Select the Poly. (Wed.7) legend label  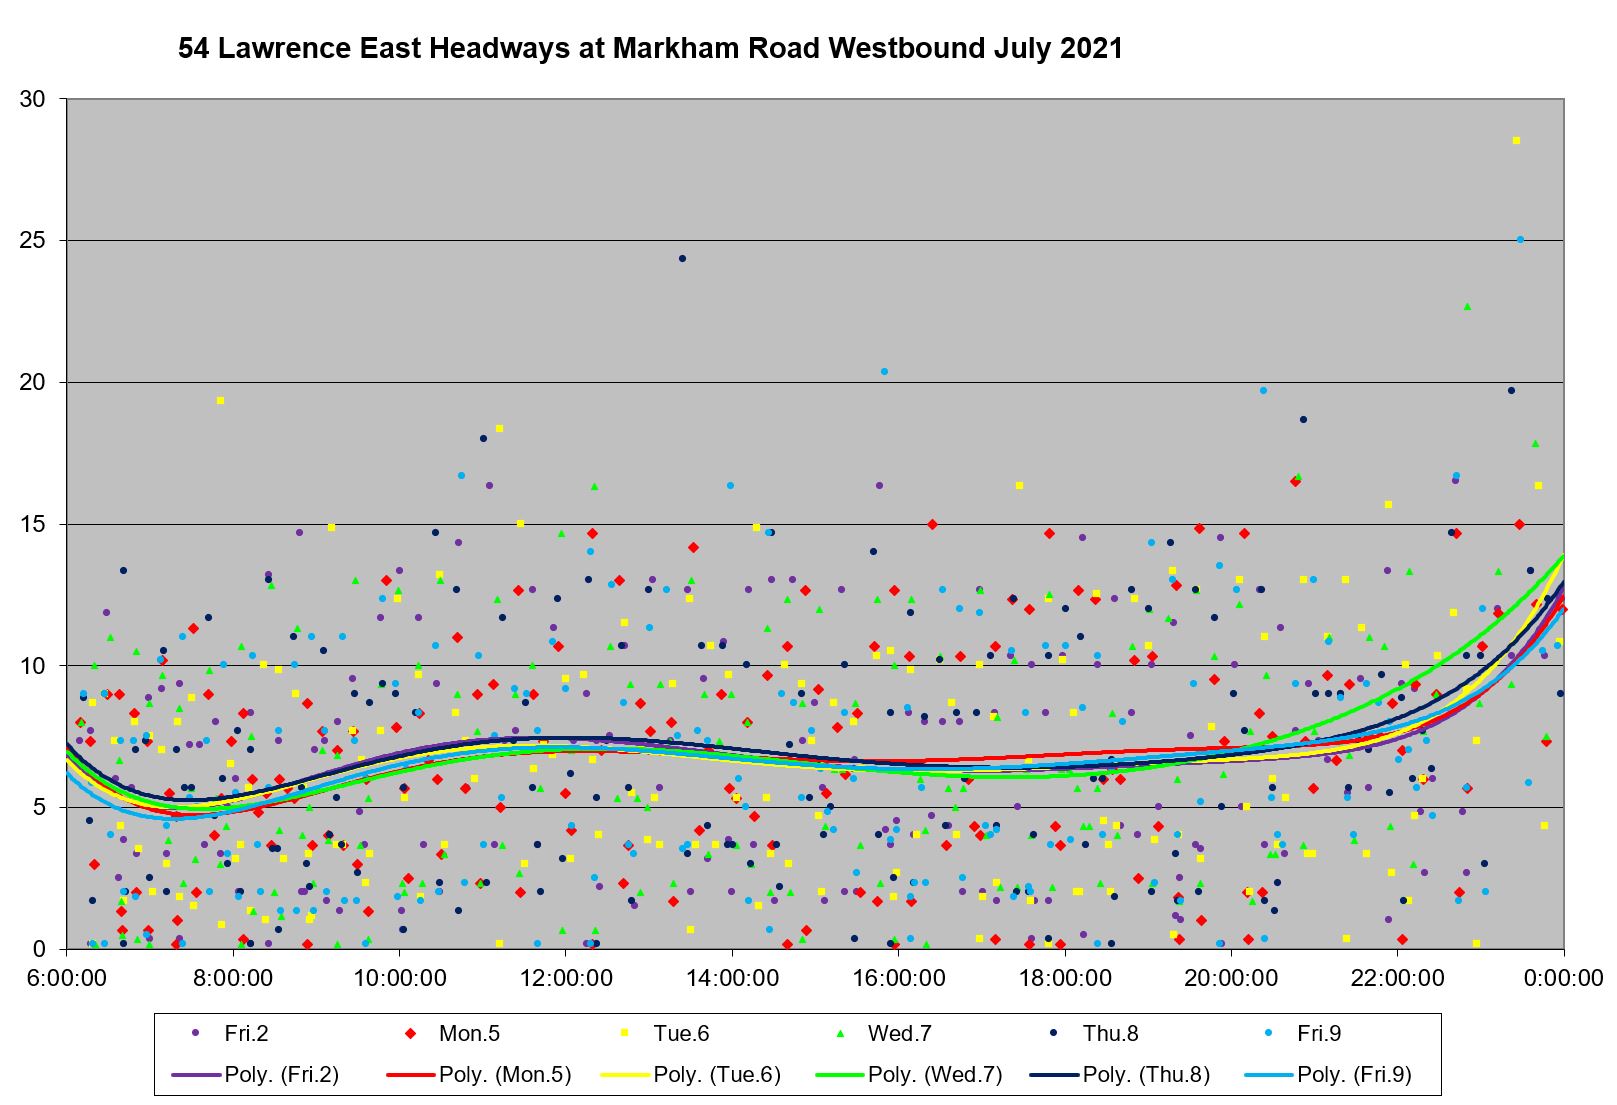pos(934,1075)
